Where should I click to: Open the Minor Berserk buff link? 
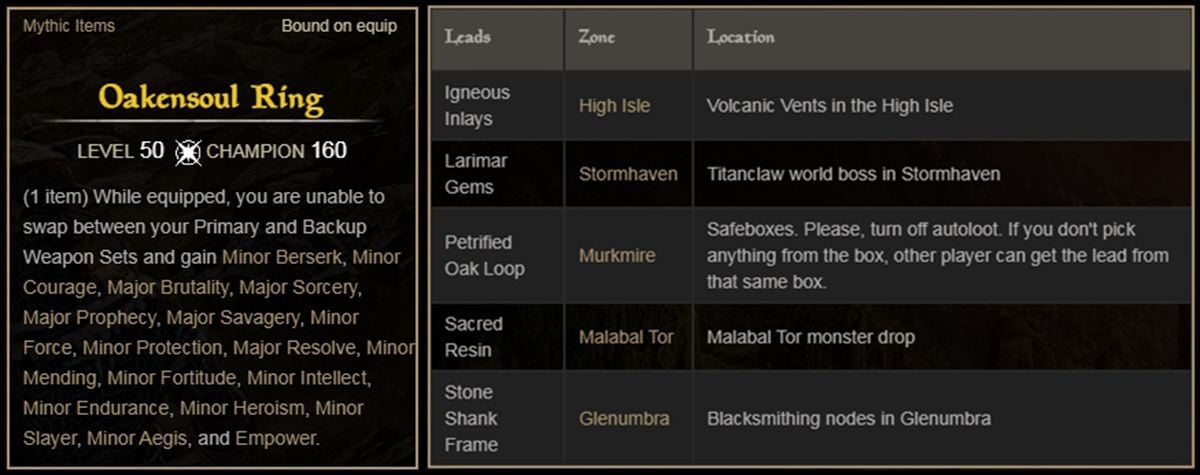click(282, 257)
